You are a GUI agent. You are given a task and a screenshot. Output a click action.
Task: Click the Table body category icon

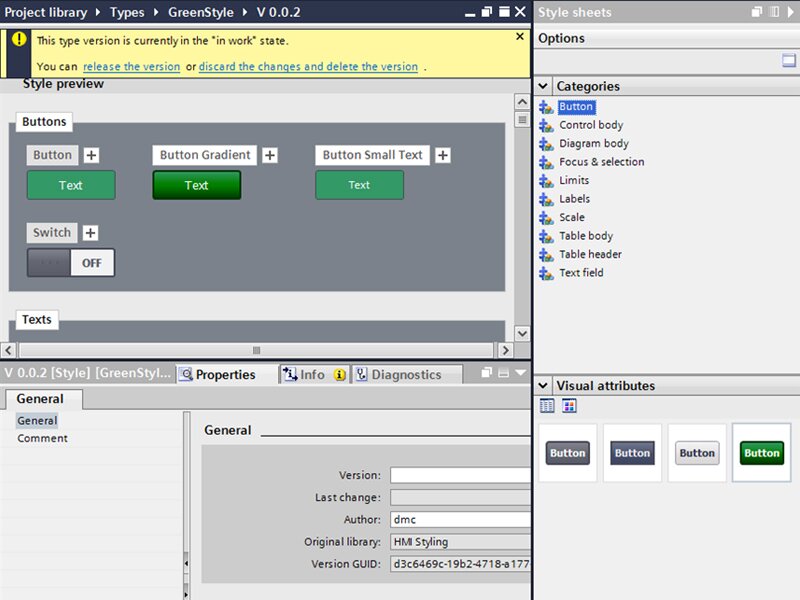[546, 236]
